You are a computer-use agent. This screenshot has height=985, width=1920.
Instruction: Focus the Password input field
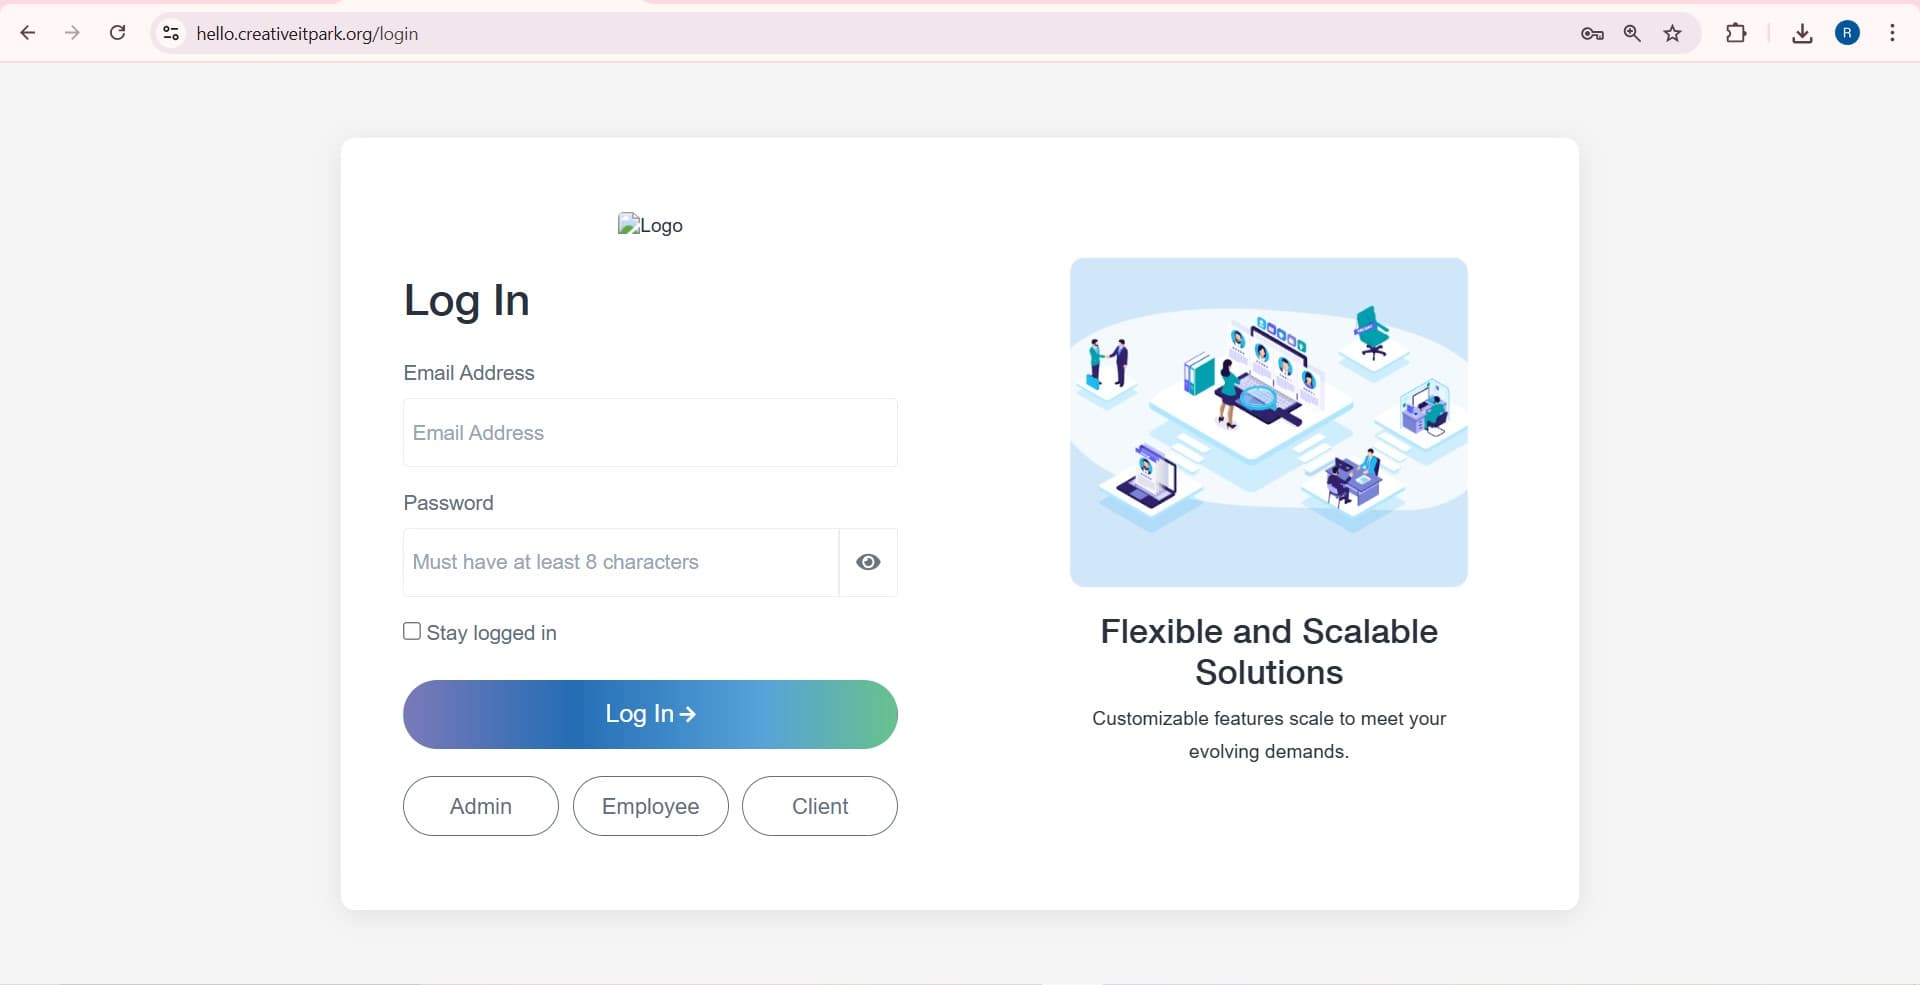click(621, 562)
